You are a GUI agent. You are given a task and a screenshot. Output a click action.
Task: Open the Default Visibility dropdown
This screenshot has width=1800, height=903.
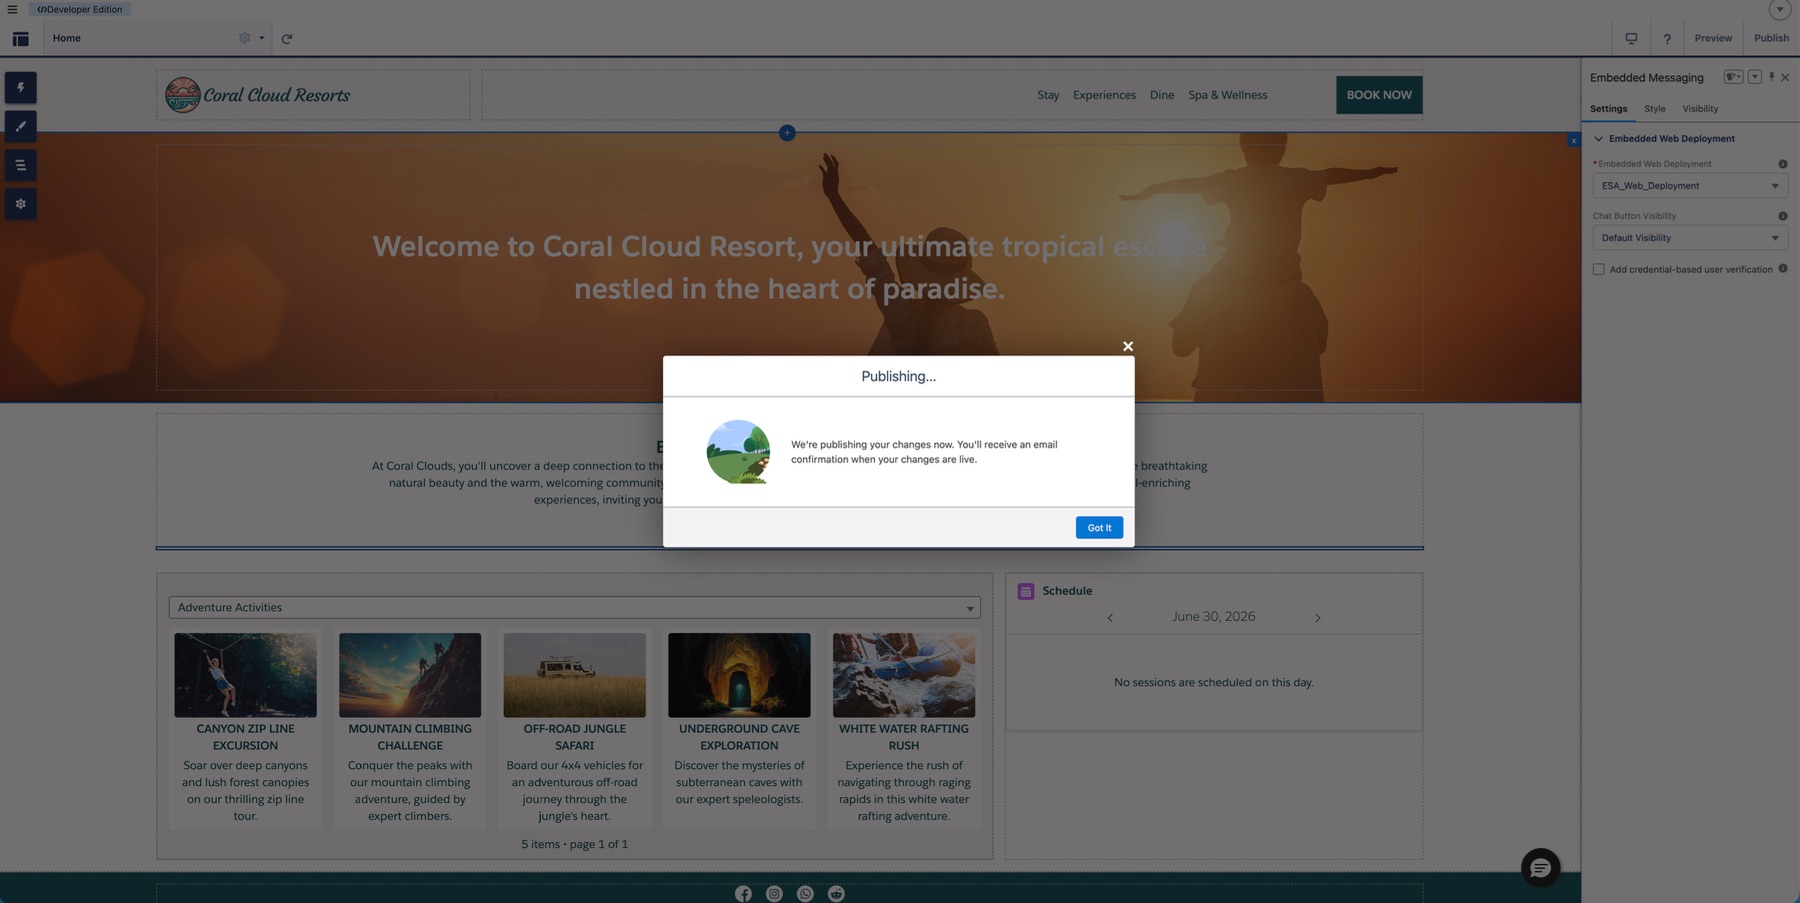point(1689,237)
